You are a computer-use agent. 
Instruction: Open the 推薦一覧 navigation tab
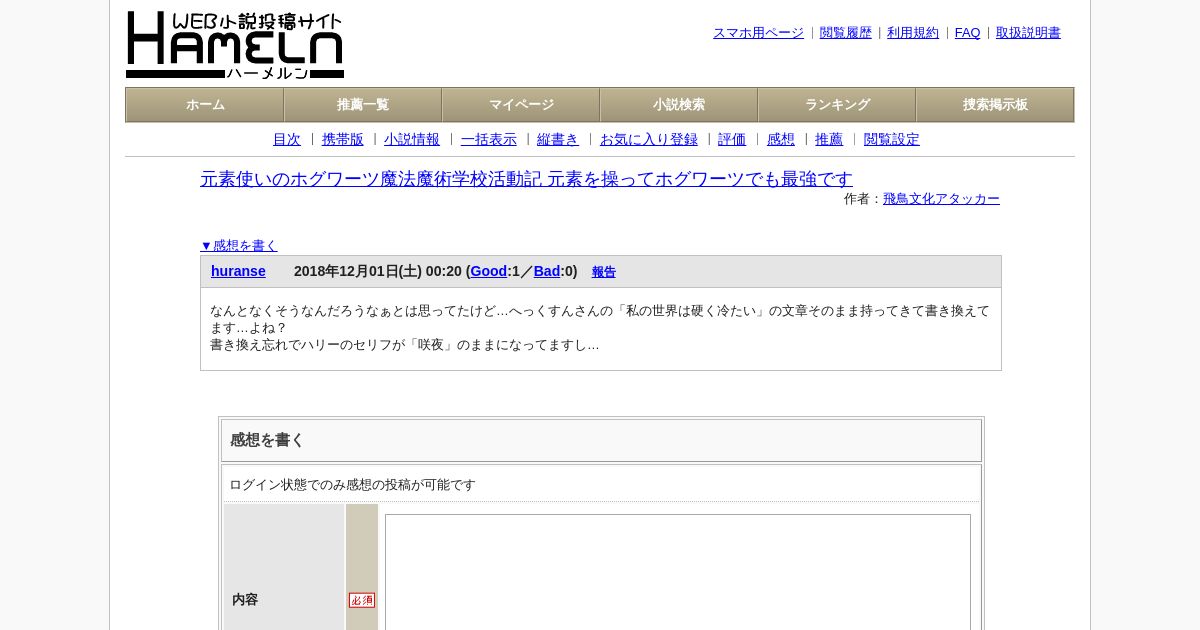pyautogui.click(x=363, y=105)
